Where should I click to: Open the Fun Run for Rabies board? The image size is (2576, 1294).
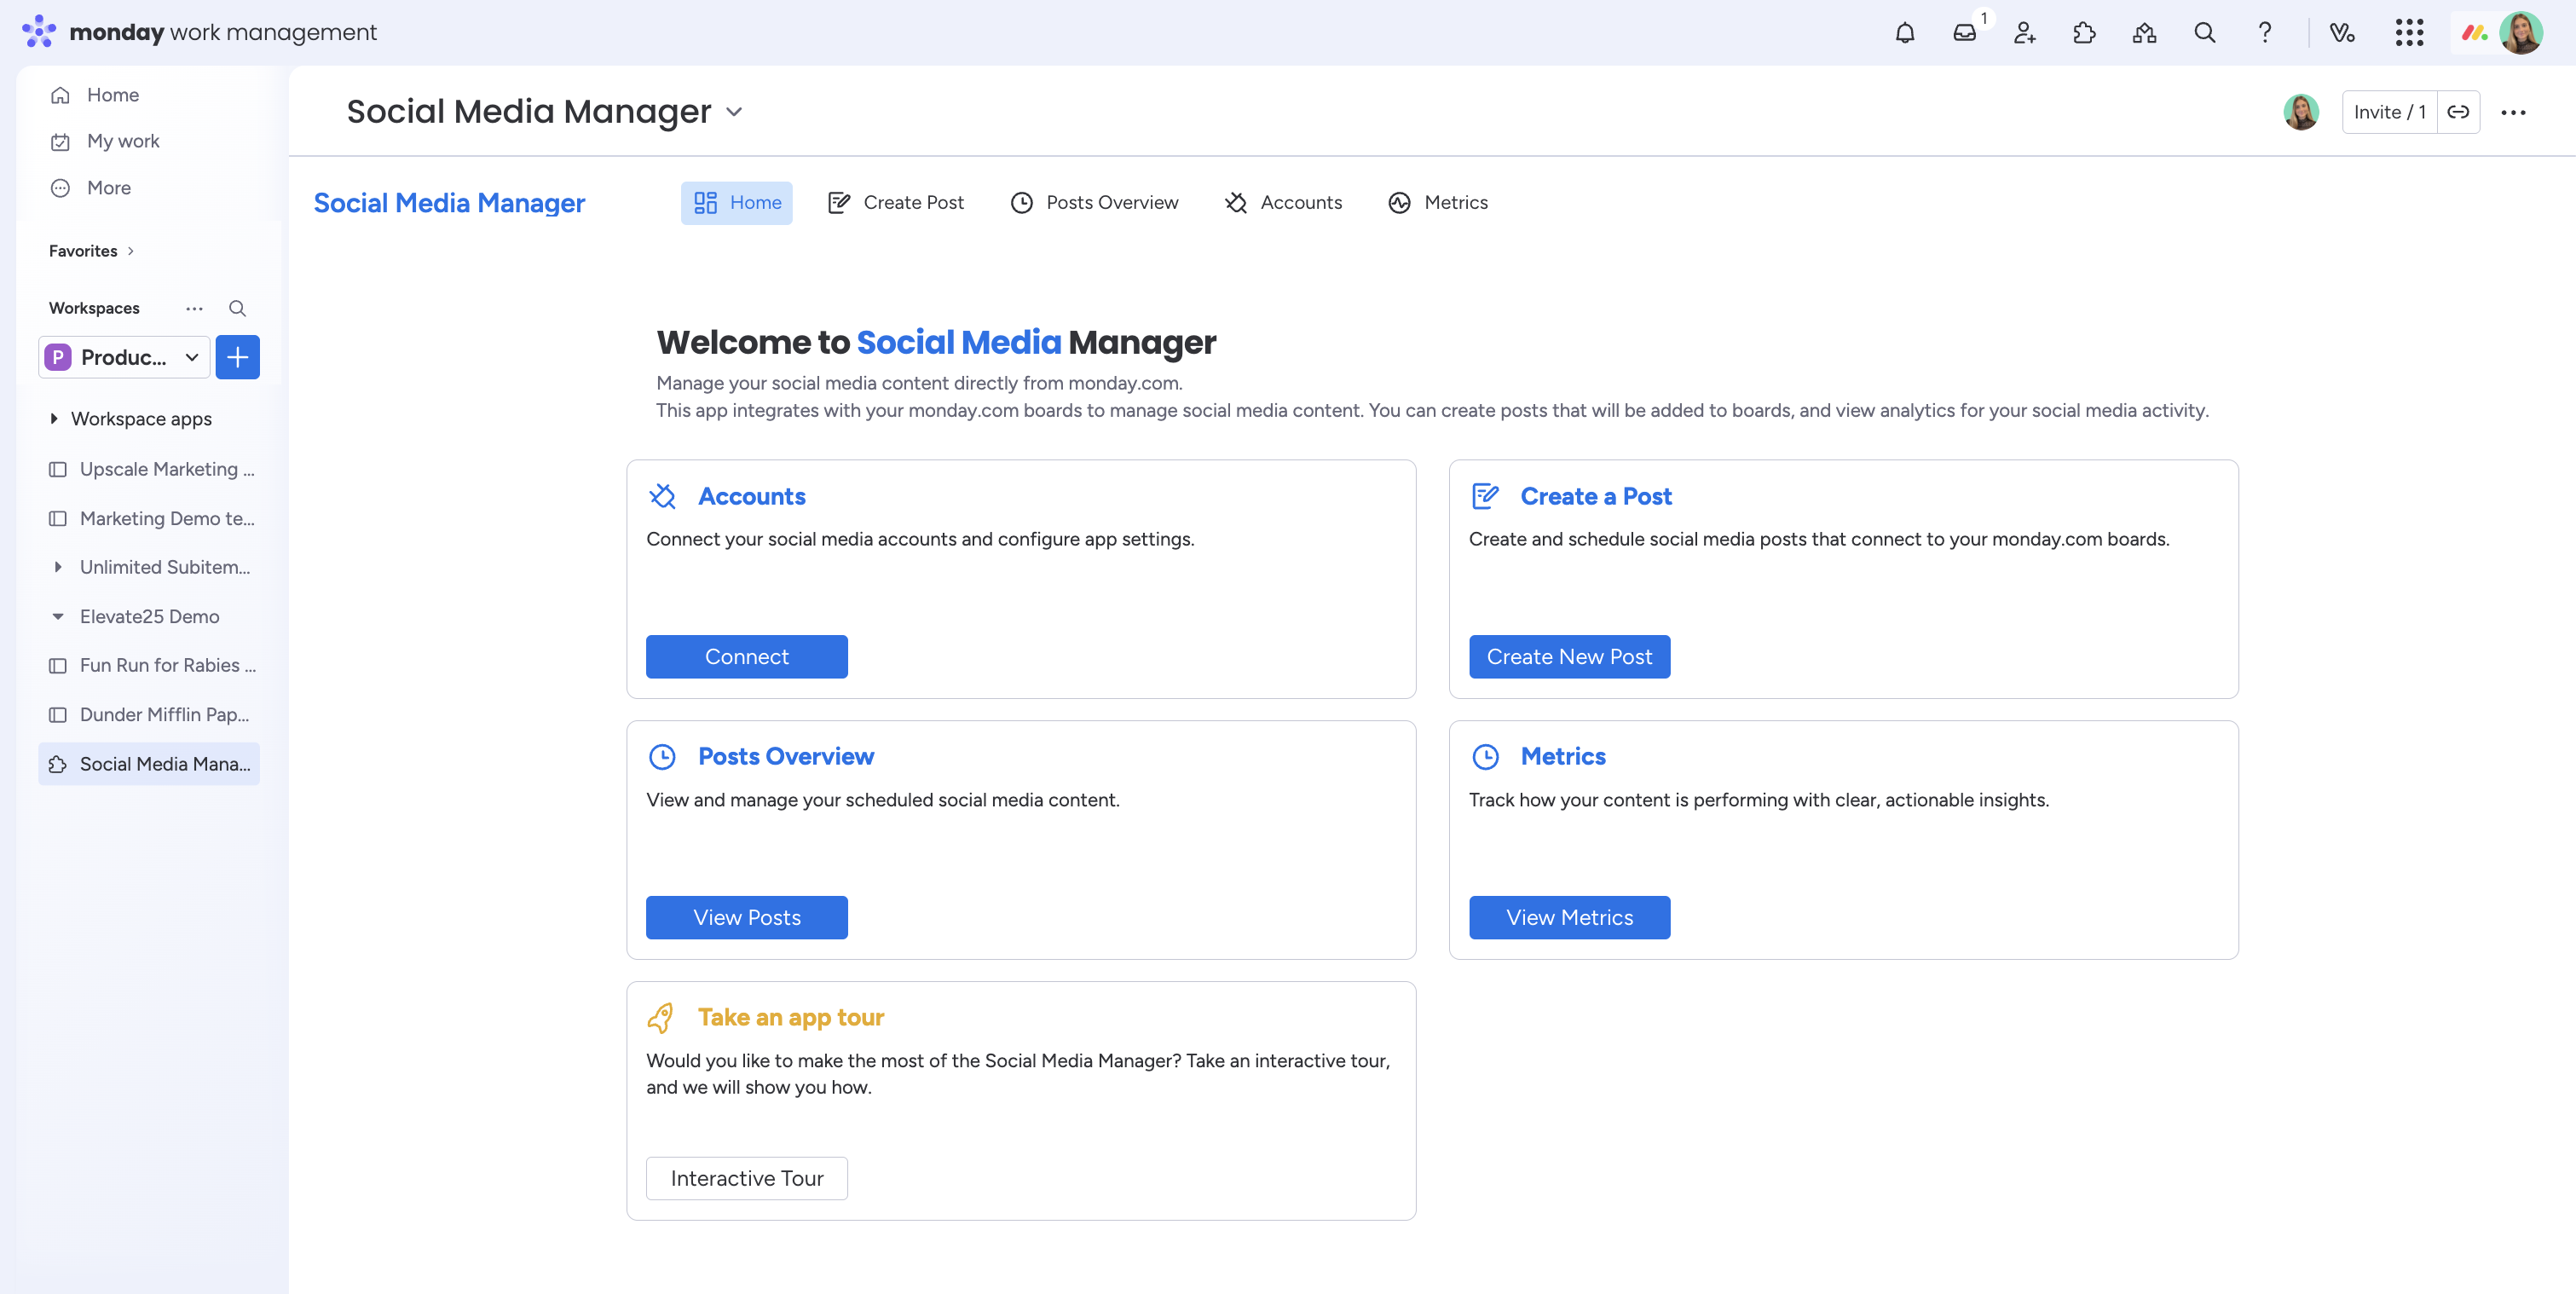pos(166,665)
